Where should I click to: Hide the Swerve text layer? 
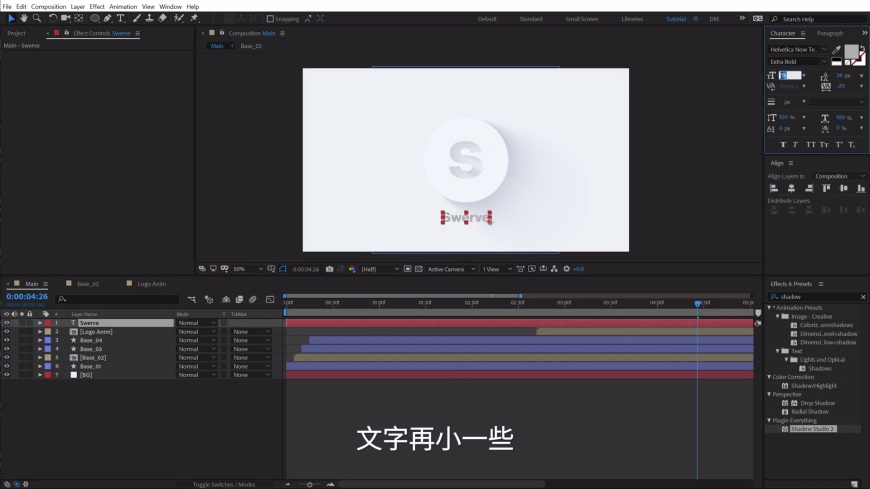pos(7,323)
